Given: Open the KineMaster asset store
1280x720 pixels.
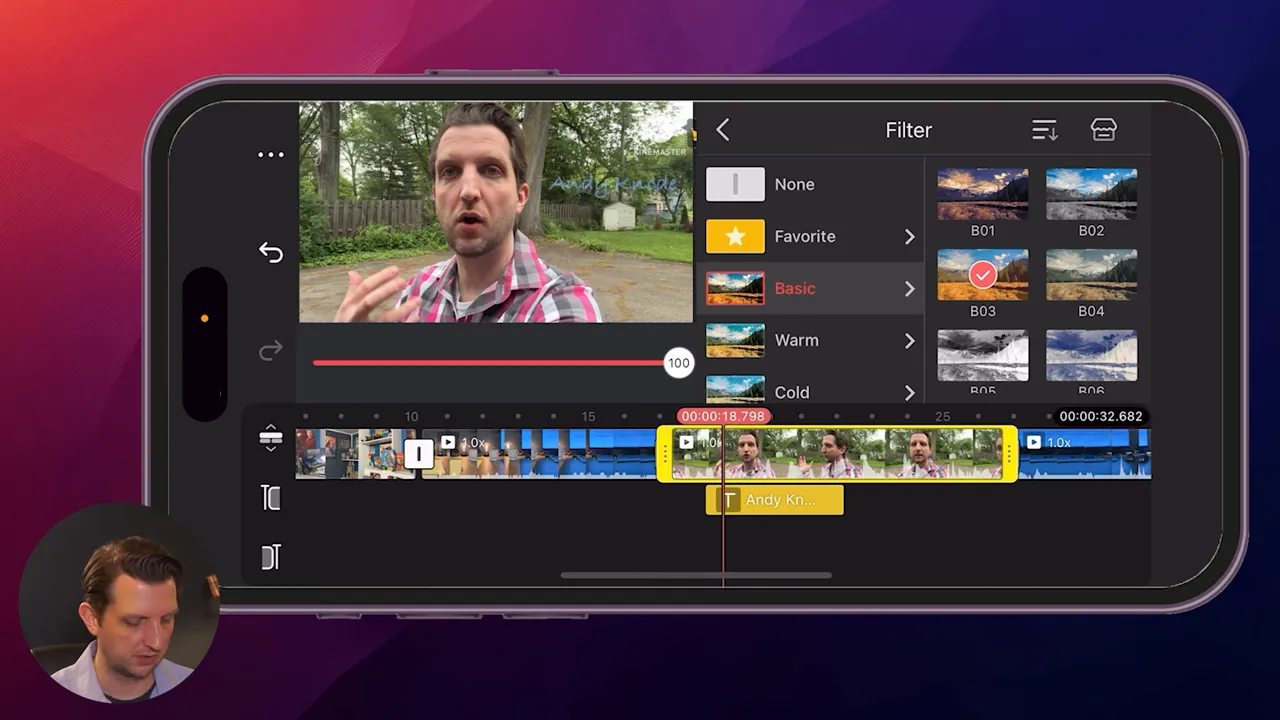Looking at the screenshot, I should [1103, 129].
